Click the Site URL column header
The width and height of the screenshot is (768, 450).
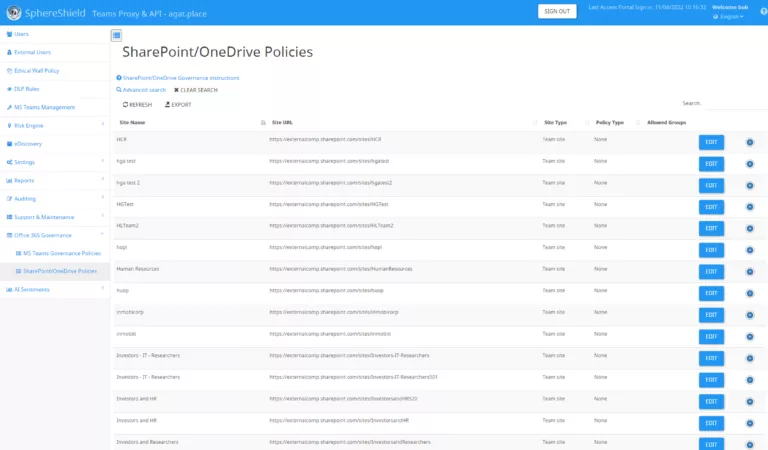(282, 122)
